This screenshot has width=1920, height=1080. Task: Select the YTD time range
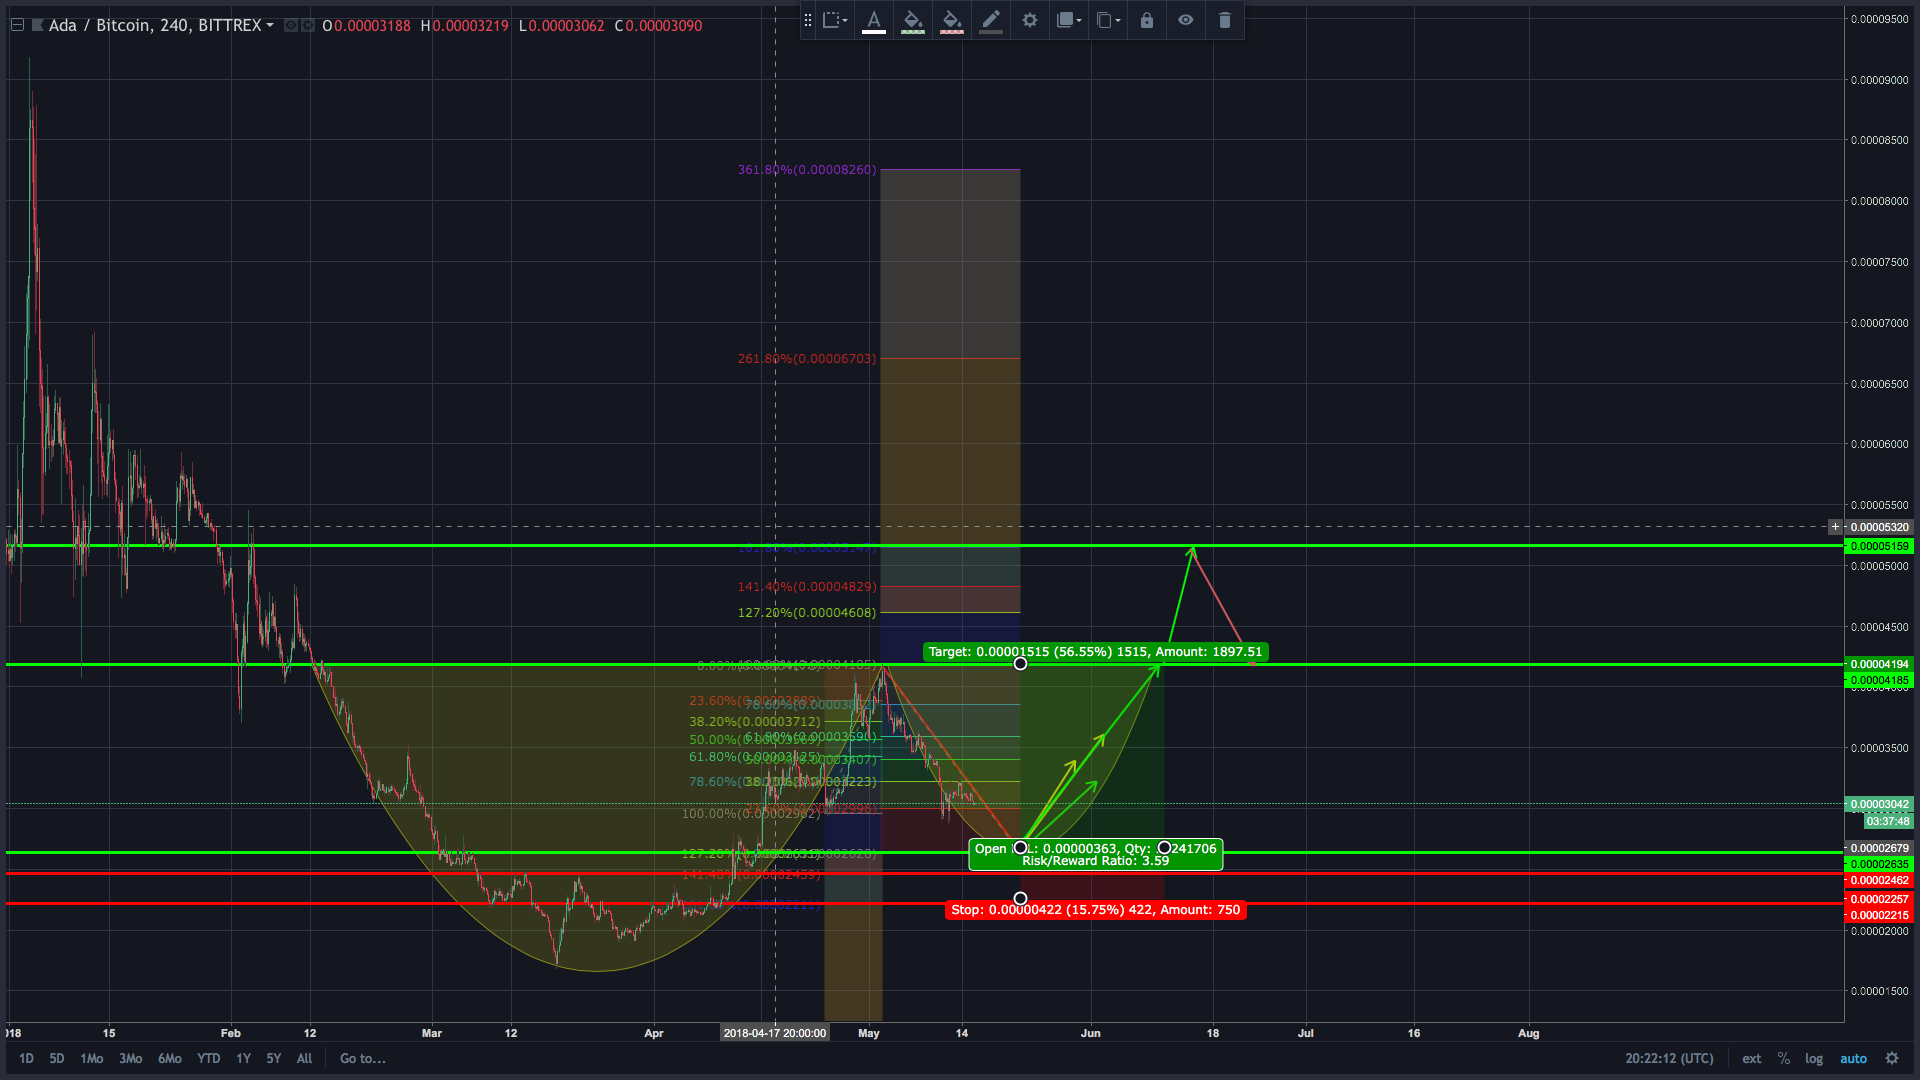coord(208,1058)
